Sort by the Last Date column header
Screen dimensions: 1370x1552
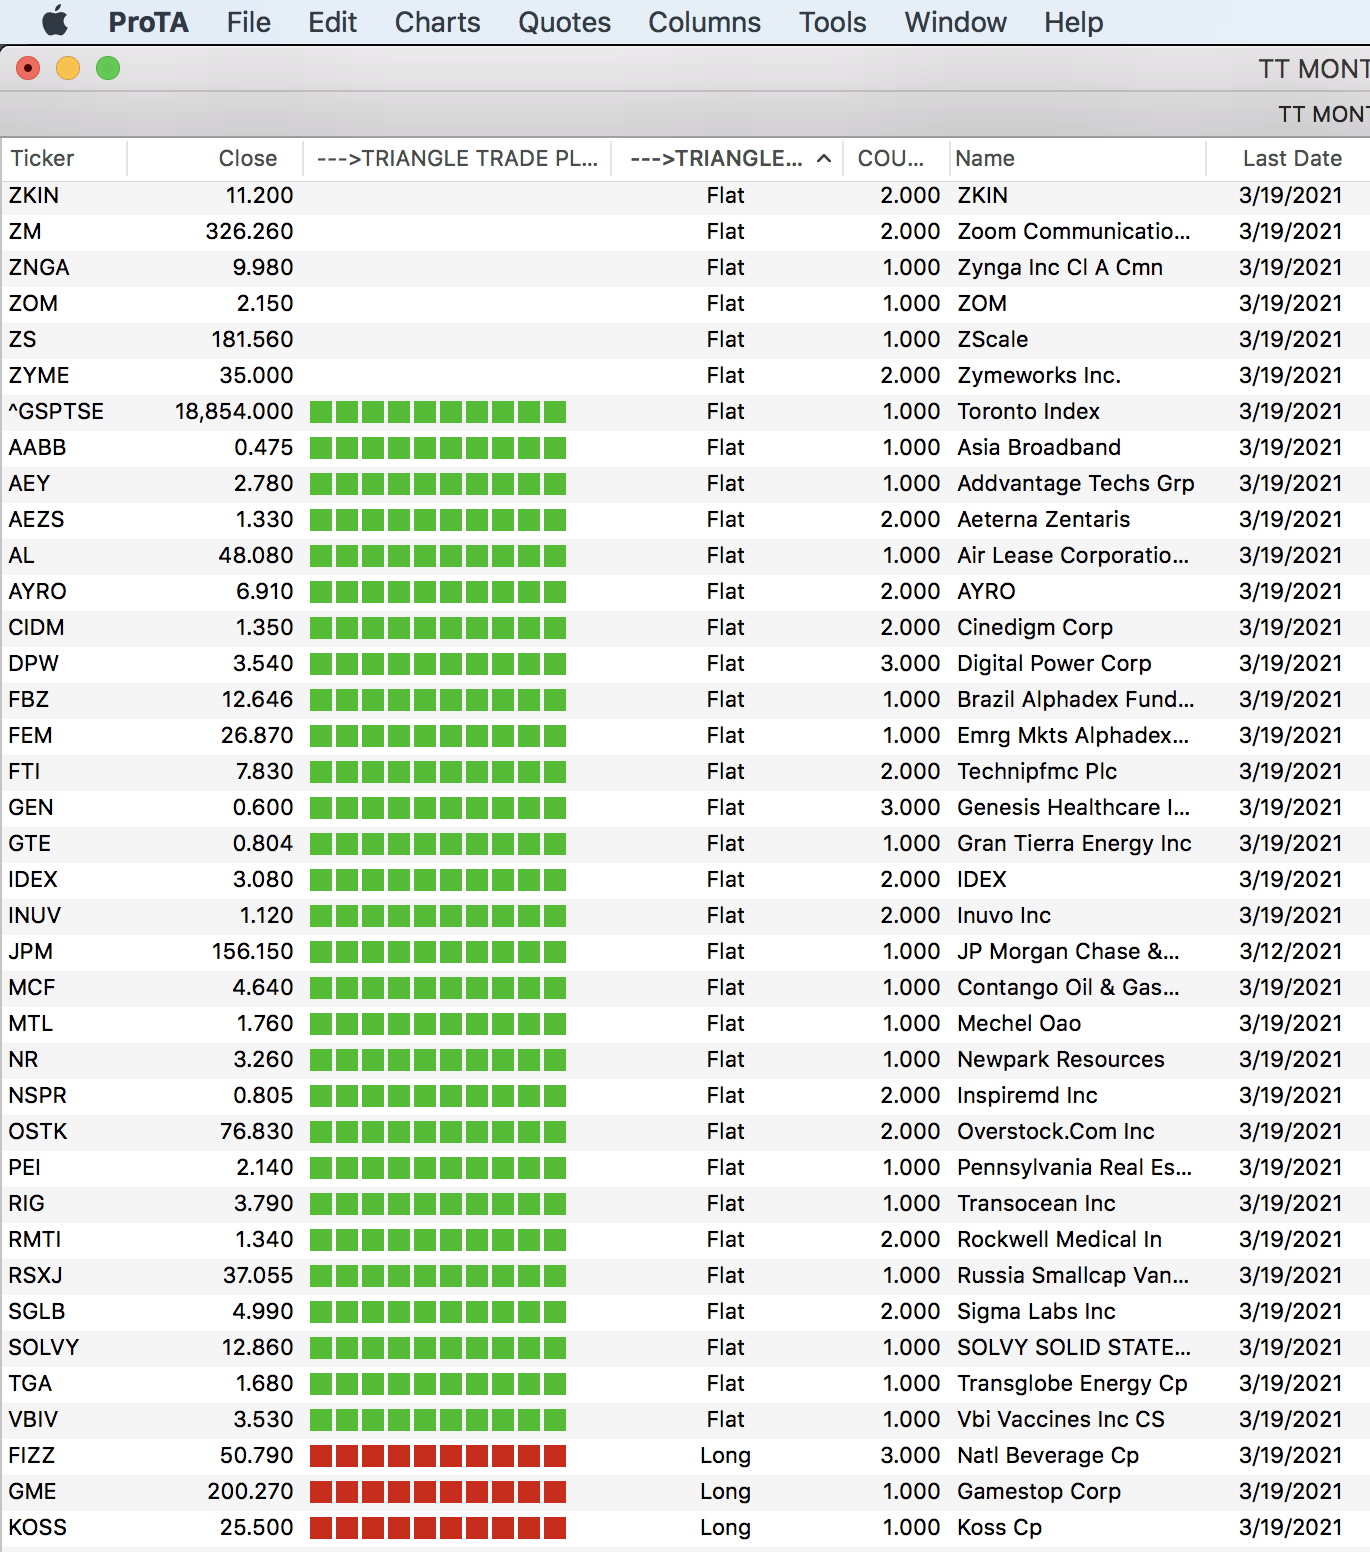point(1289,158)
